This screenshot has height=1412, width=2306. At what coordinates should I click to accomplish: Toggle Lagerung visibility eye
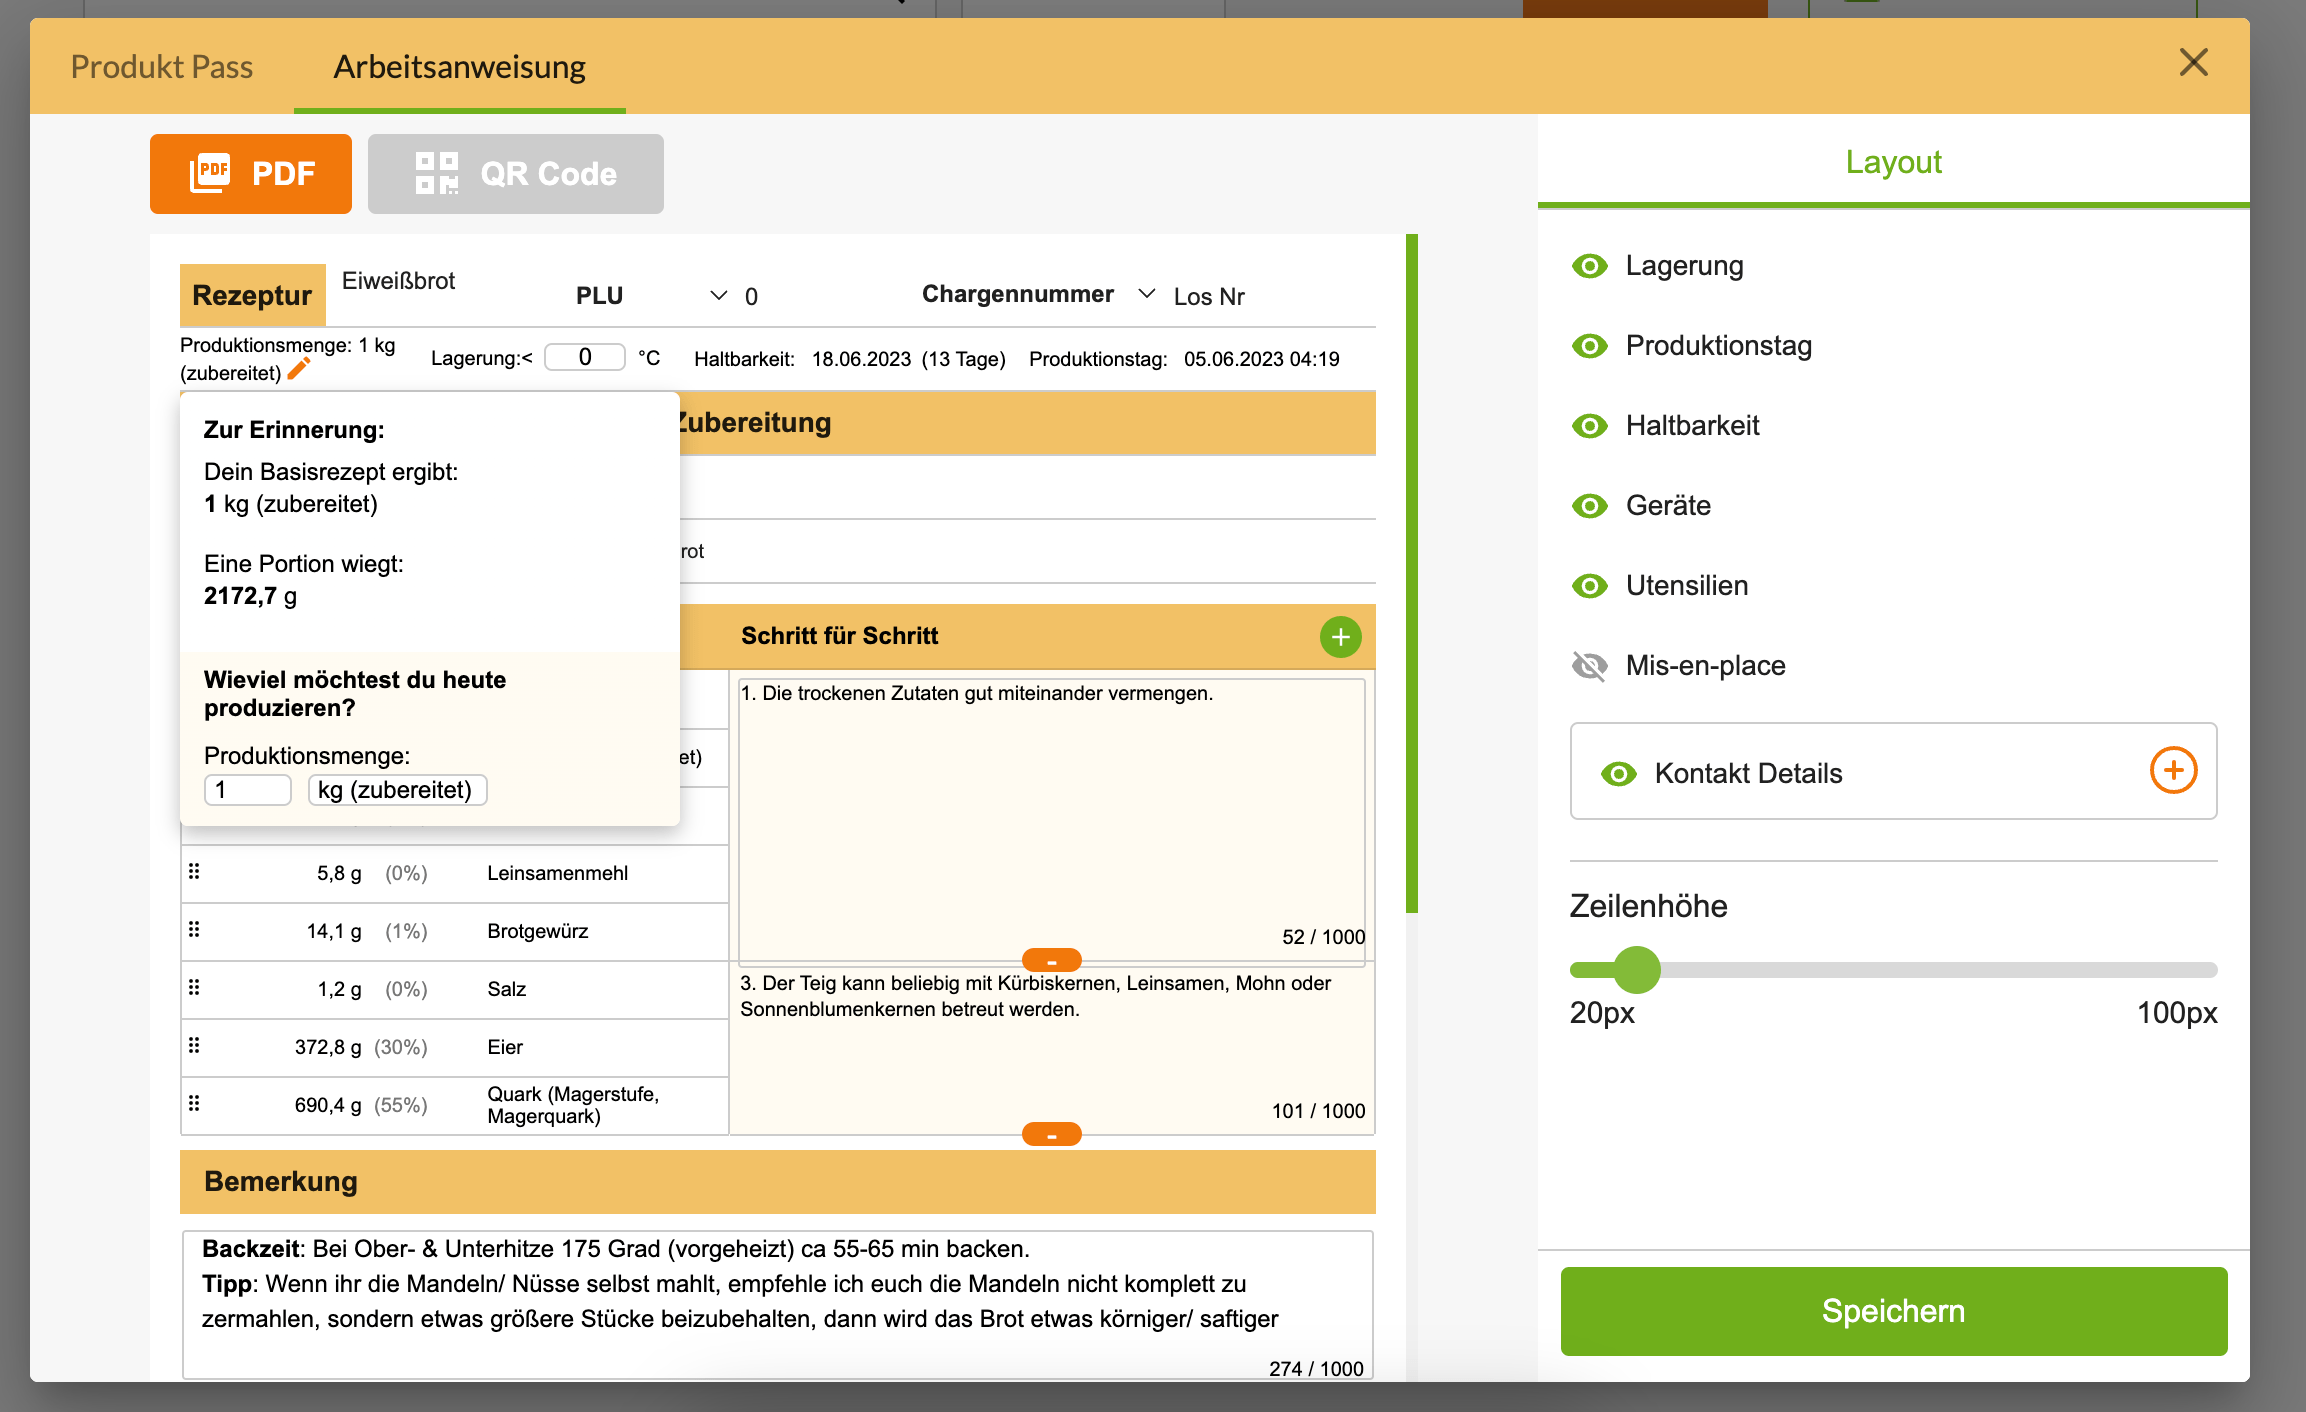click(x=1590, y=266)
